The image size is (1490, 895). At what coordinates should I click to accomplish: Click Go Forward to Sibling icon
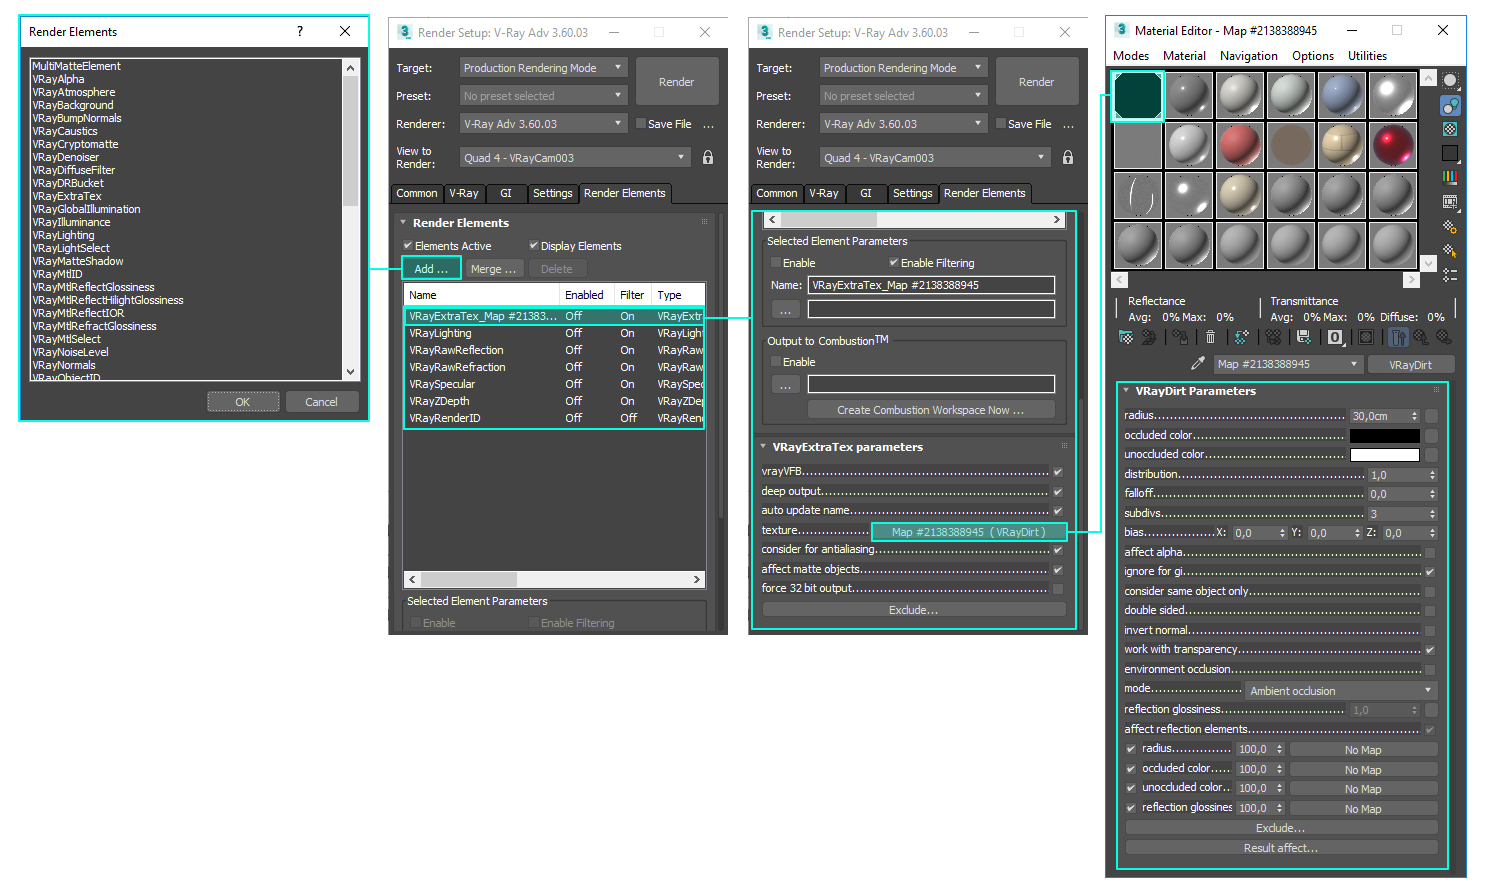click(x=1443, y=337)
